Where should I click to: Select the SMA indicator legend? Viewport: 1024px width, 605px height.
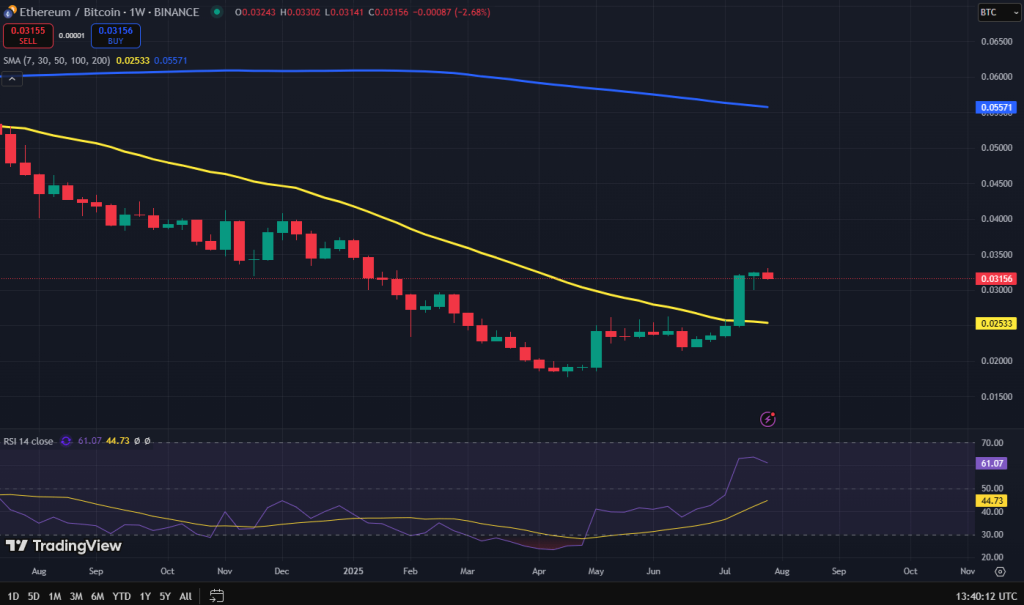click(55, 60)
